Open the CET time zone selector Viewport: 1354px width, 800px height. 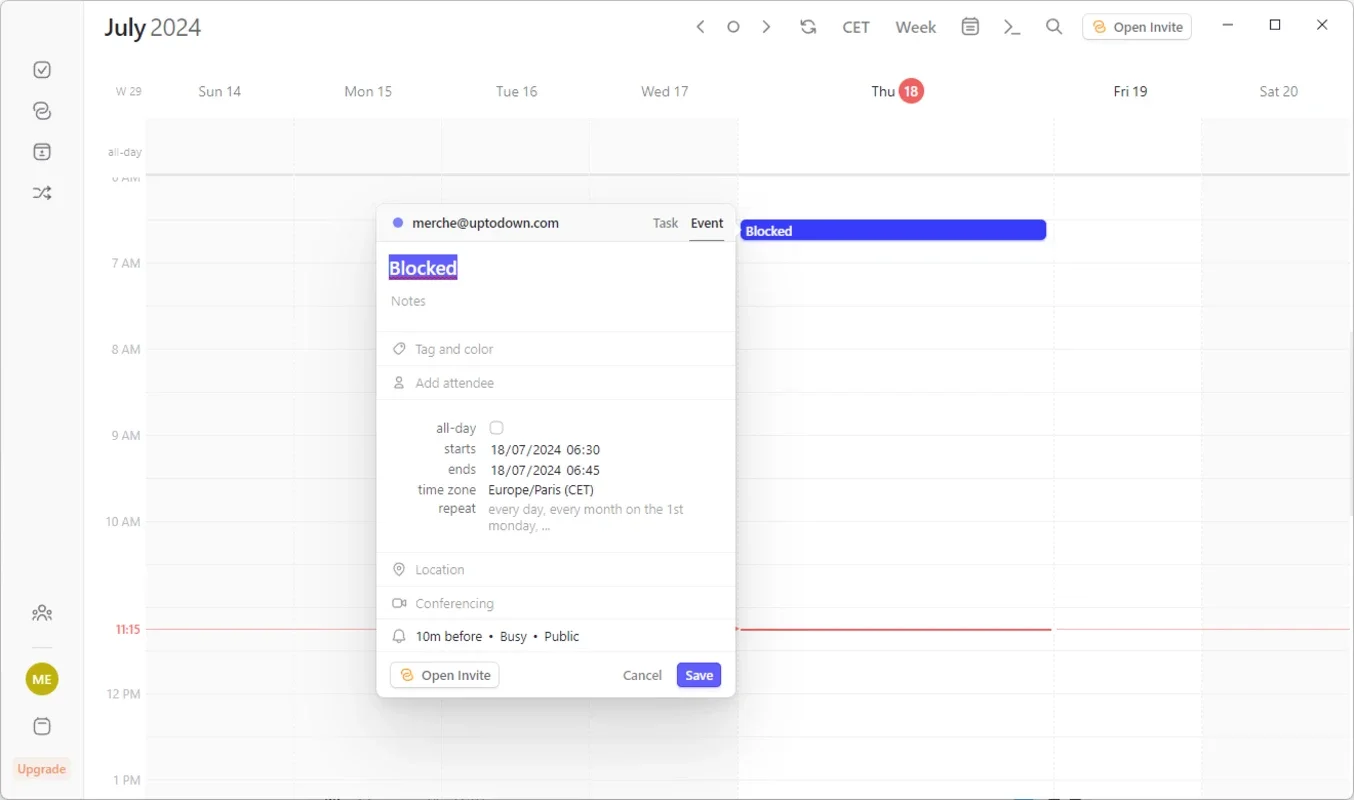coord(856,27)
